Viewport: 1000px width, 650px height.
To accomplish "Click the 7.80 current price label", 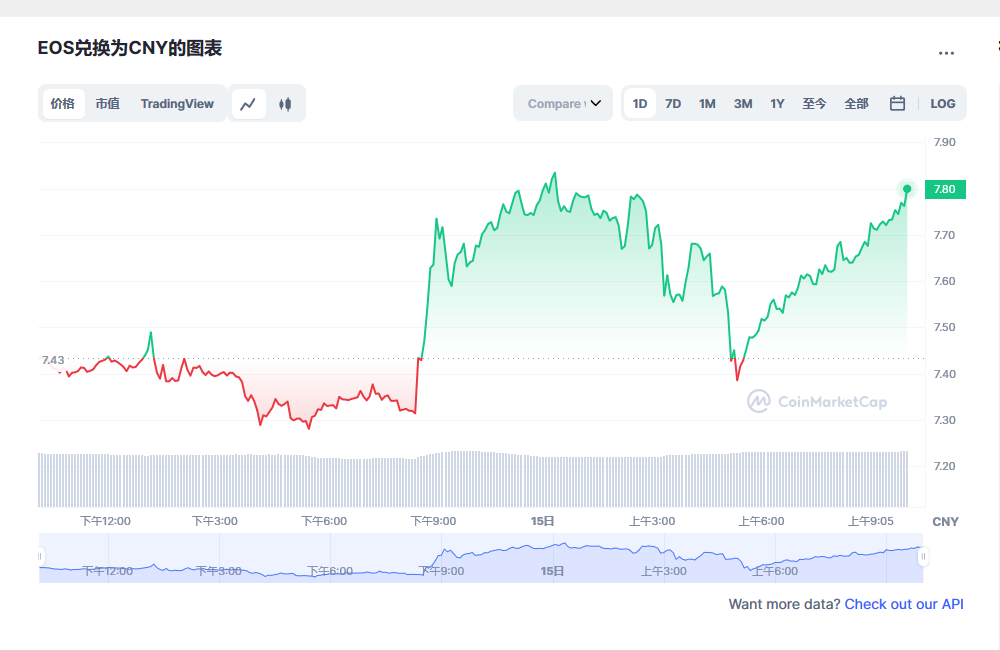I will click(x=945, y=189).
